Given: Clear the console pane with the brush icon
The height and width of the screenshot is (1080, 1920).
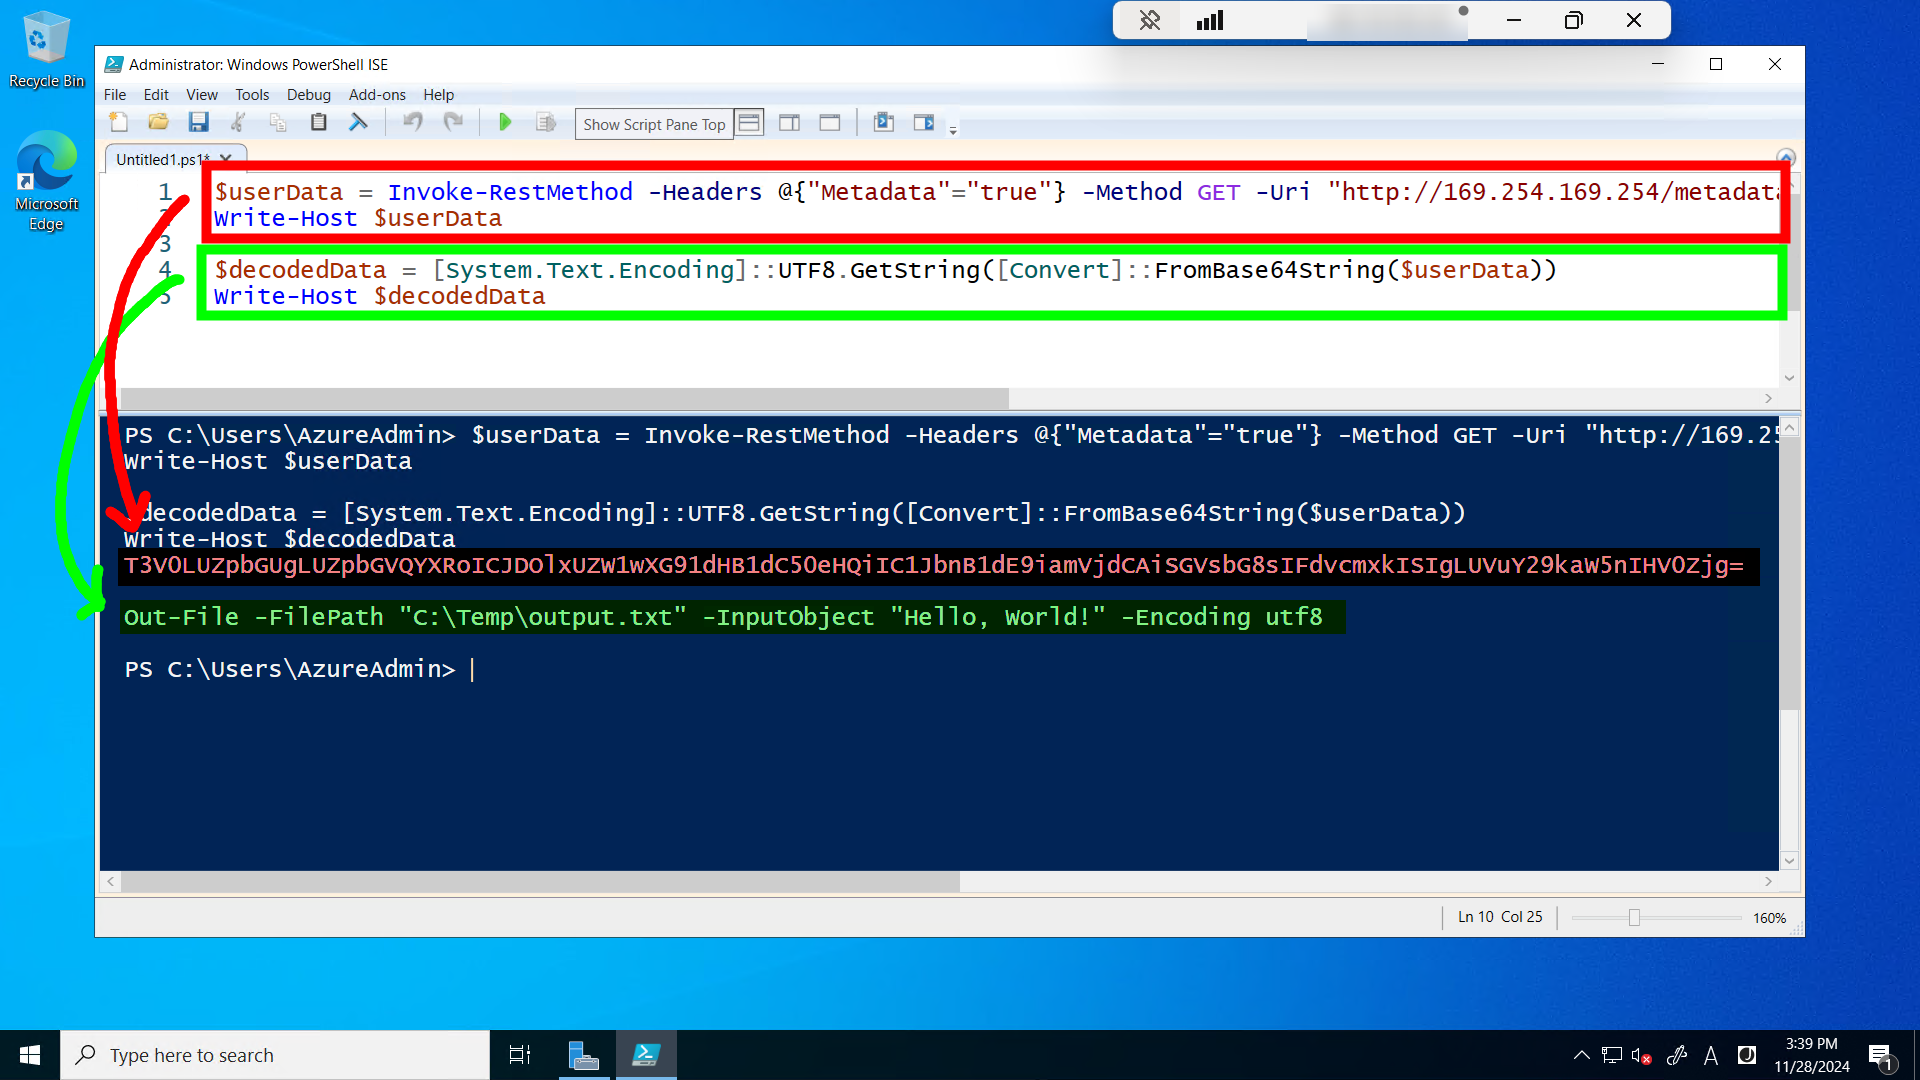Looking at the screenshot, I should (358, 122).
